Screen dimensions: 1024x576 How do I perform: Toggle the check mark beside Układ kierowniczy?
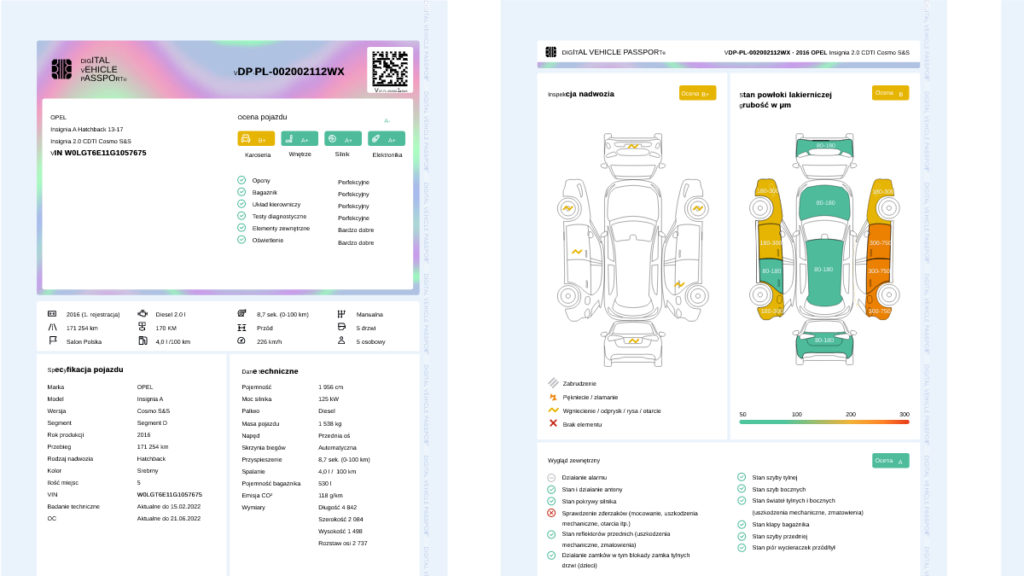tap(242, 204)
